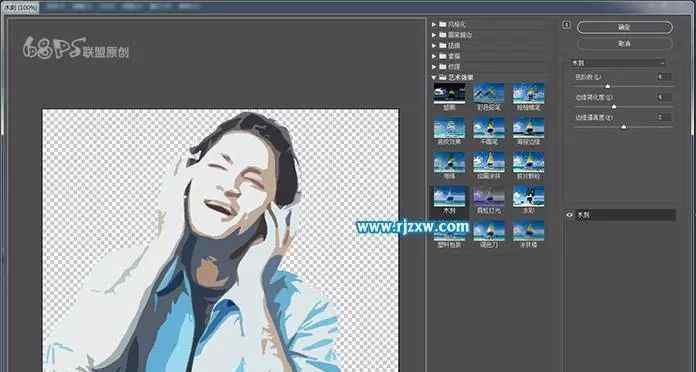Select the 粗糙蜡笔 (Rough Pastels) filter thumbnail

[x=528, y=93]
